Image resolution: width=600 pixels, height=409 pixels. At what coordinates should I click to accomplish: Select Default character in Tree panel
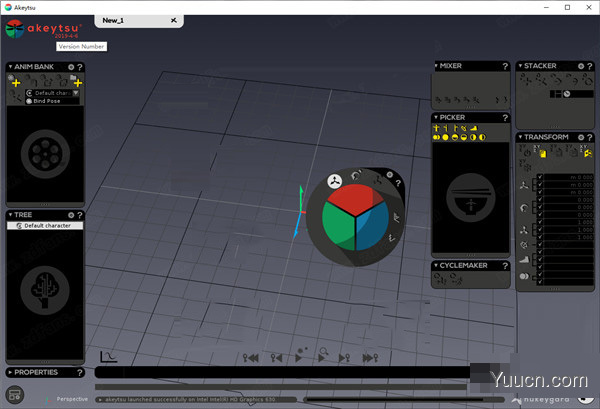coord(47,226)
